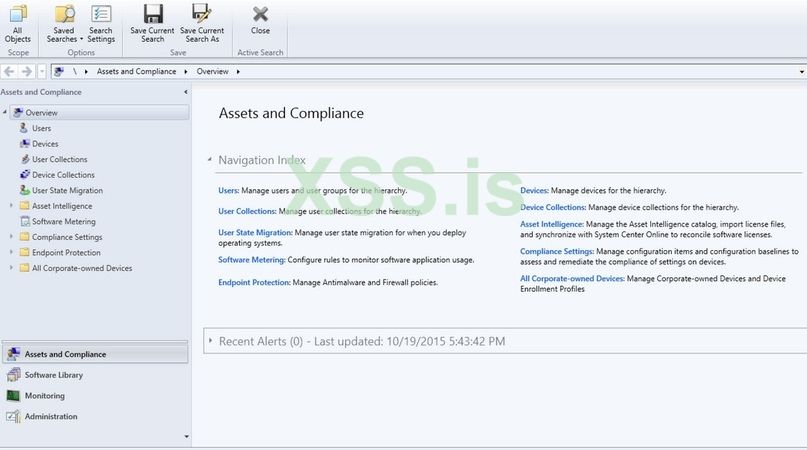This screenshot has height=450, width=807.
Task: Click the Administration workspace icon
Action: pyautogui.click(x=13, y=416)
